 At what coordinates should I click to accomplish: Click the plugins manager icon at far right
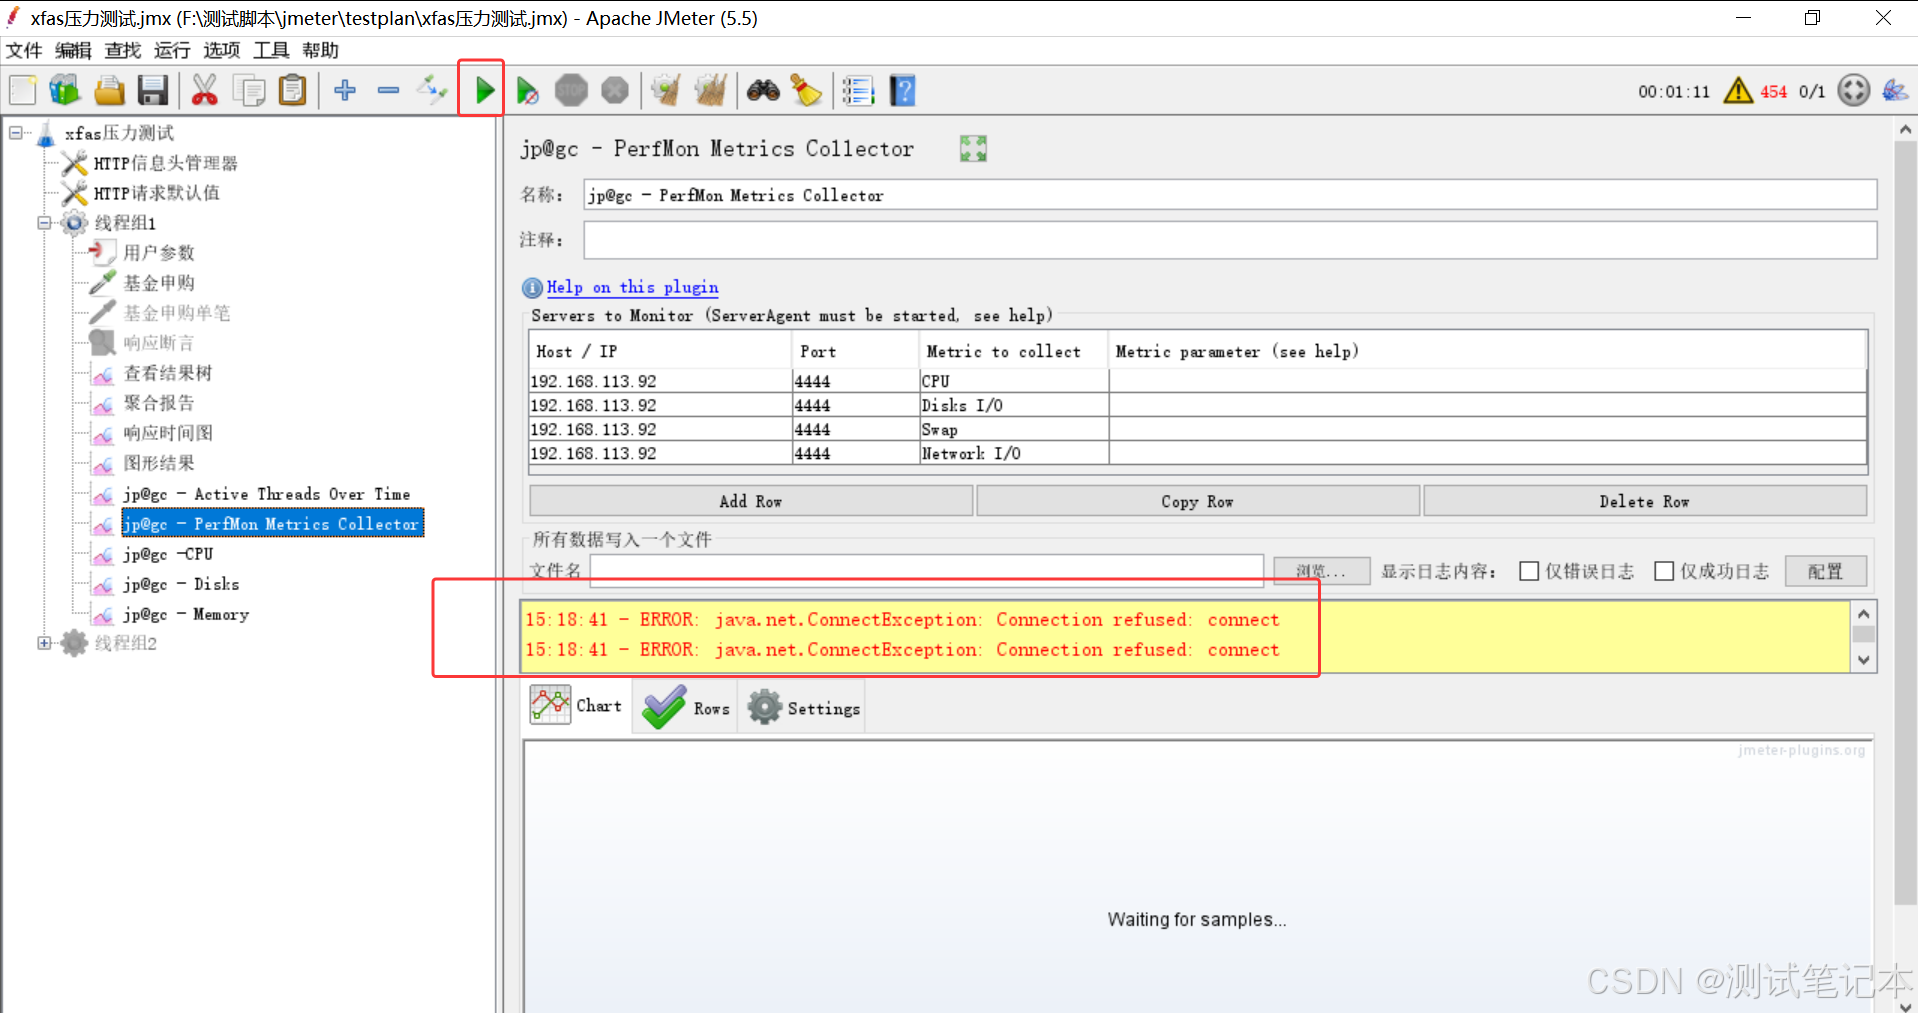(x=1895, y=90)
